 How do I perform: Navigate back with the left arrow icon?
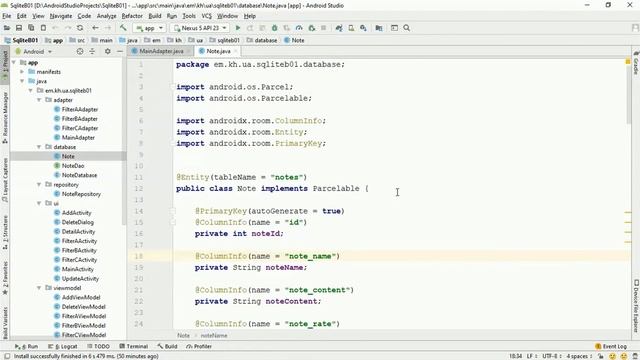(x=95, y=28)
